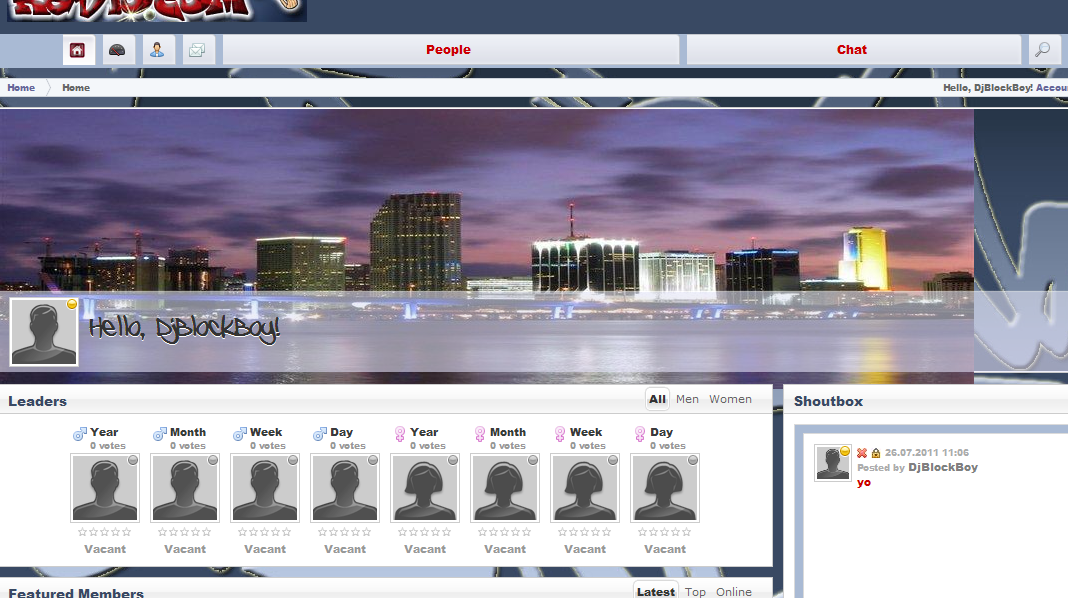The image size is (1068, 598).
Task: Open the mail envelope icon
Action: (198, 50)
